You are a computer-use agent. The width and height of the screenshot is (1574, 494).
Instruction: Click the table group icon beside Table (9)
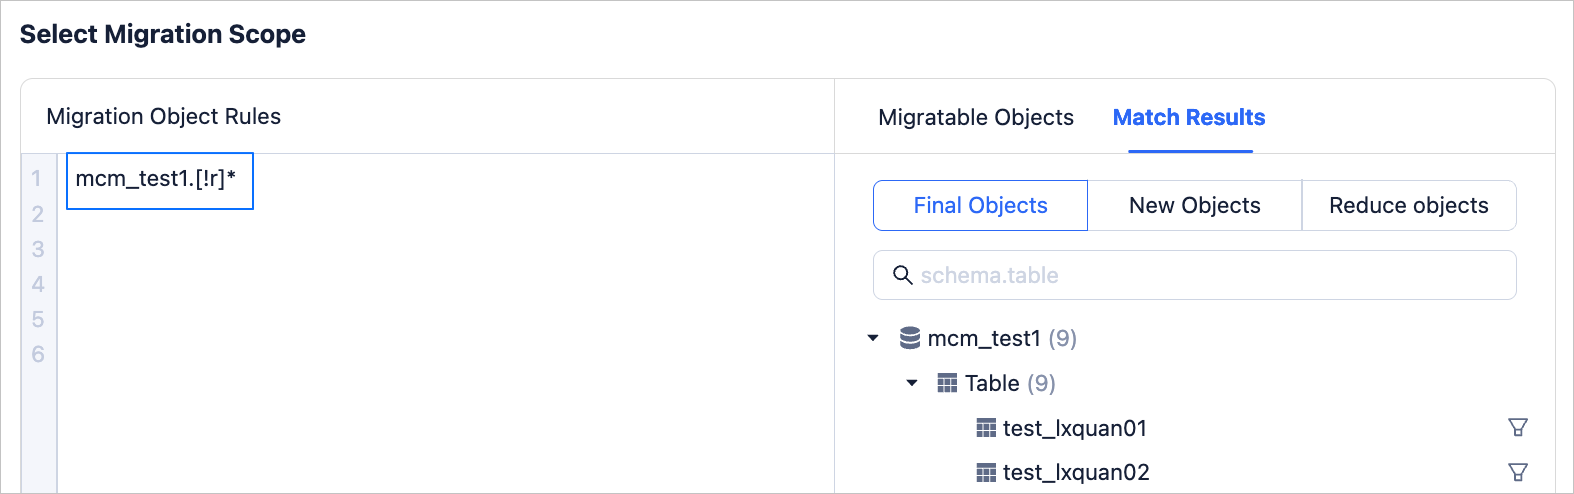tap(947, 383)
